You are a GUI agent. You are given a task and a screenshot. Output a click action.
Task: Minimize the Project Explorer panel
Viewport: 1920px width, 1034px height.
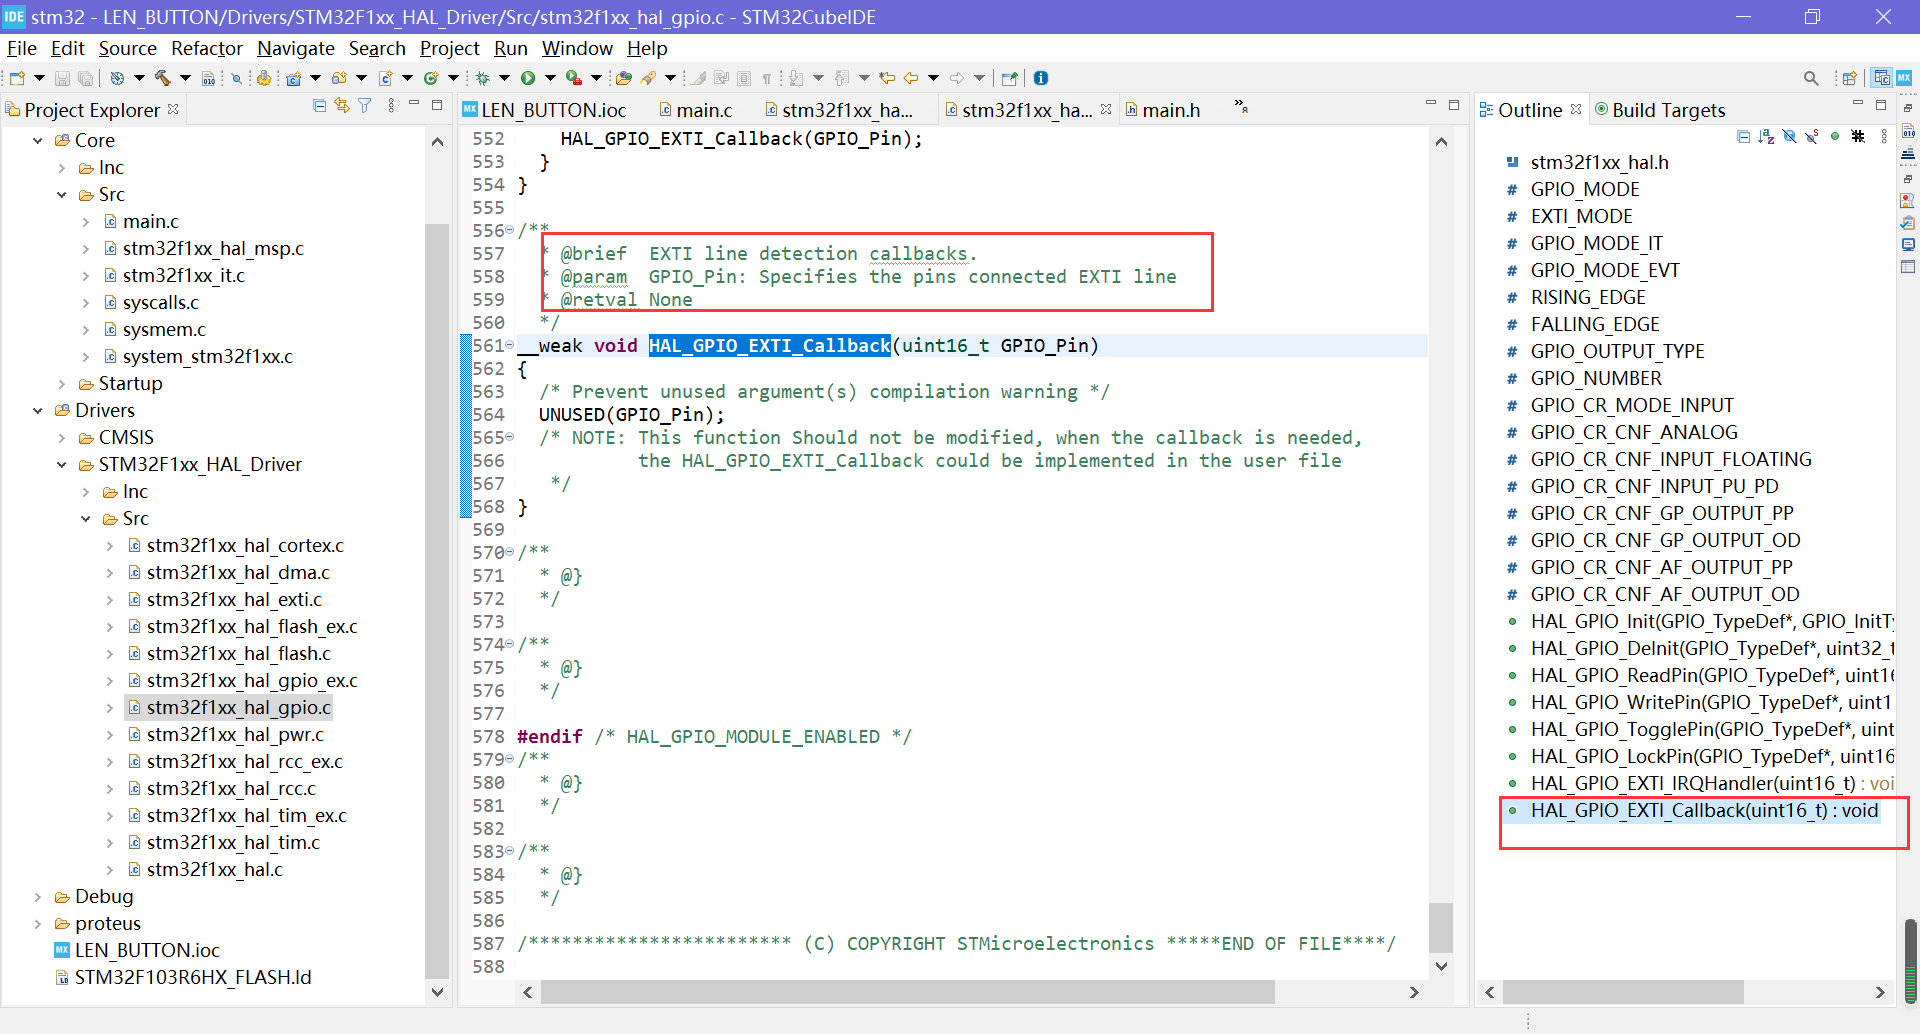[x=414, y=104]
